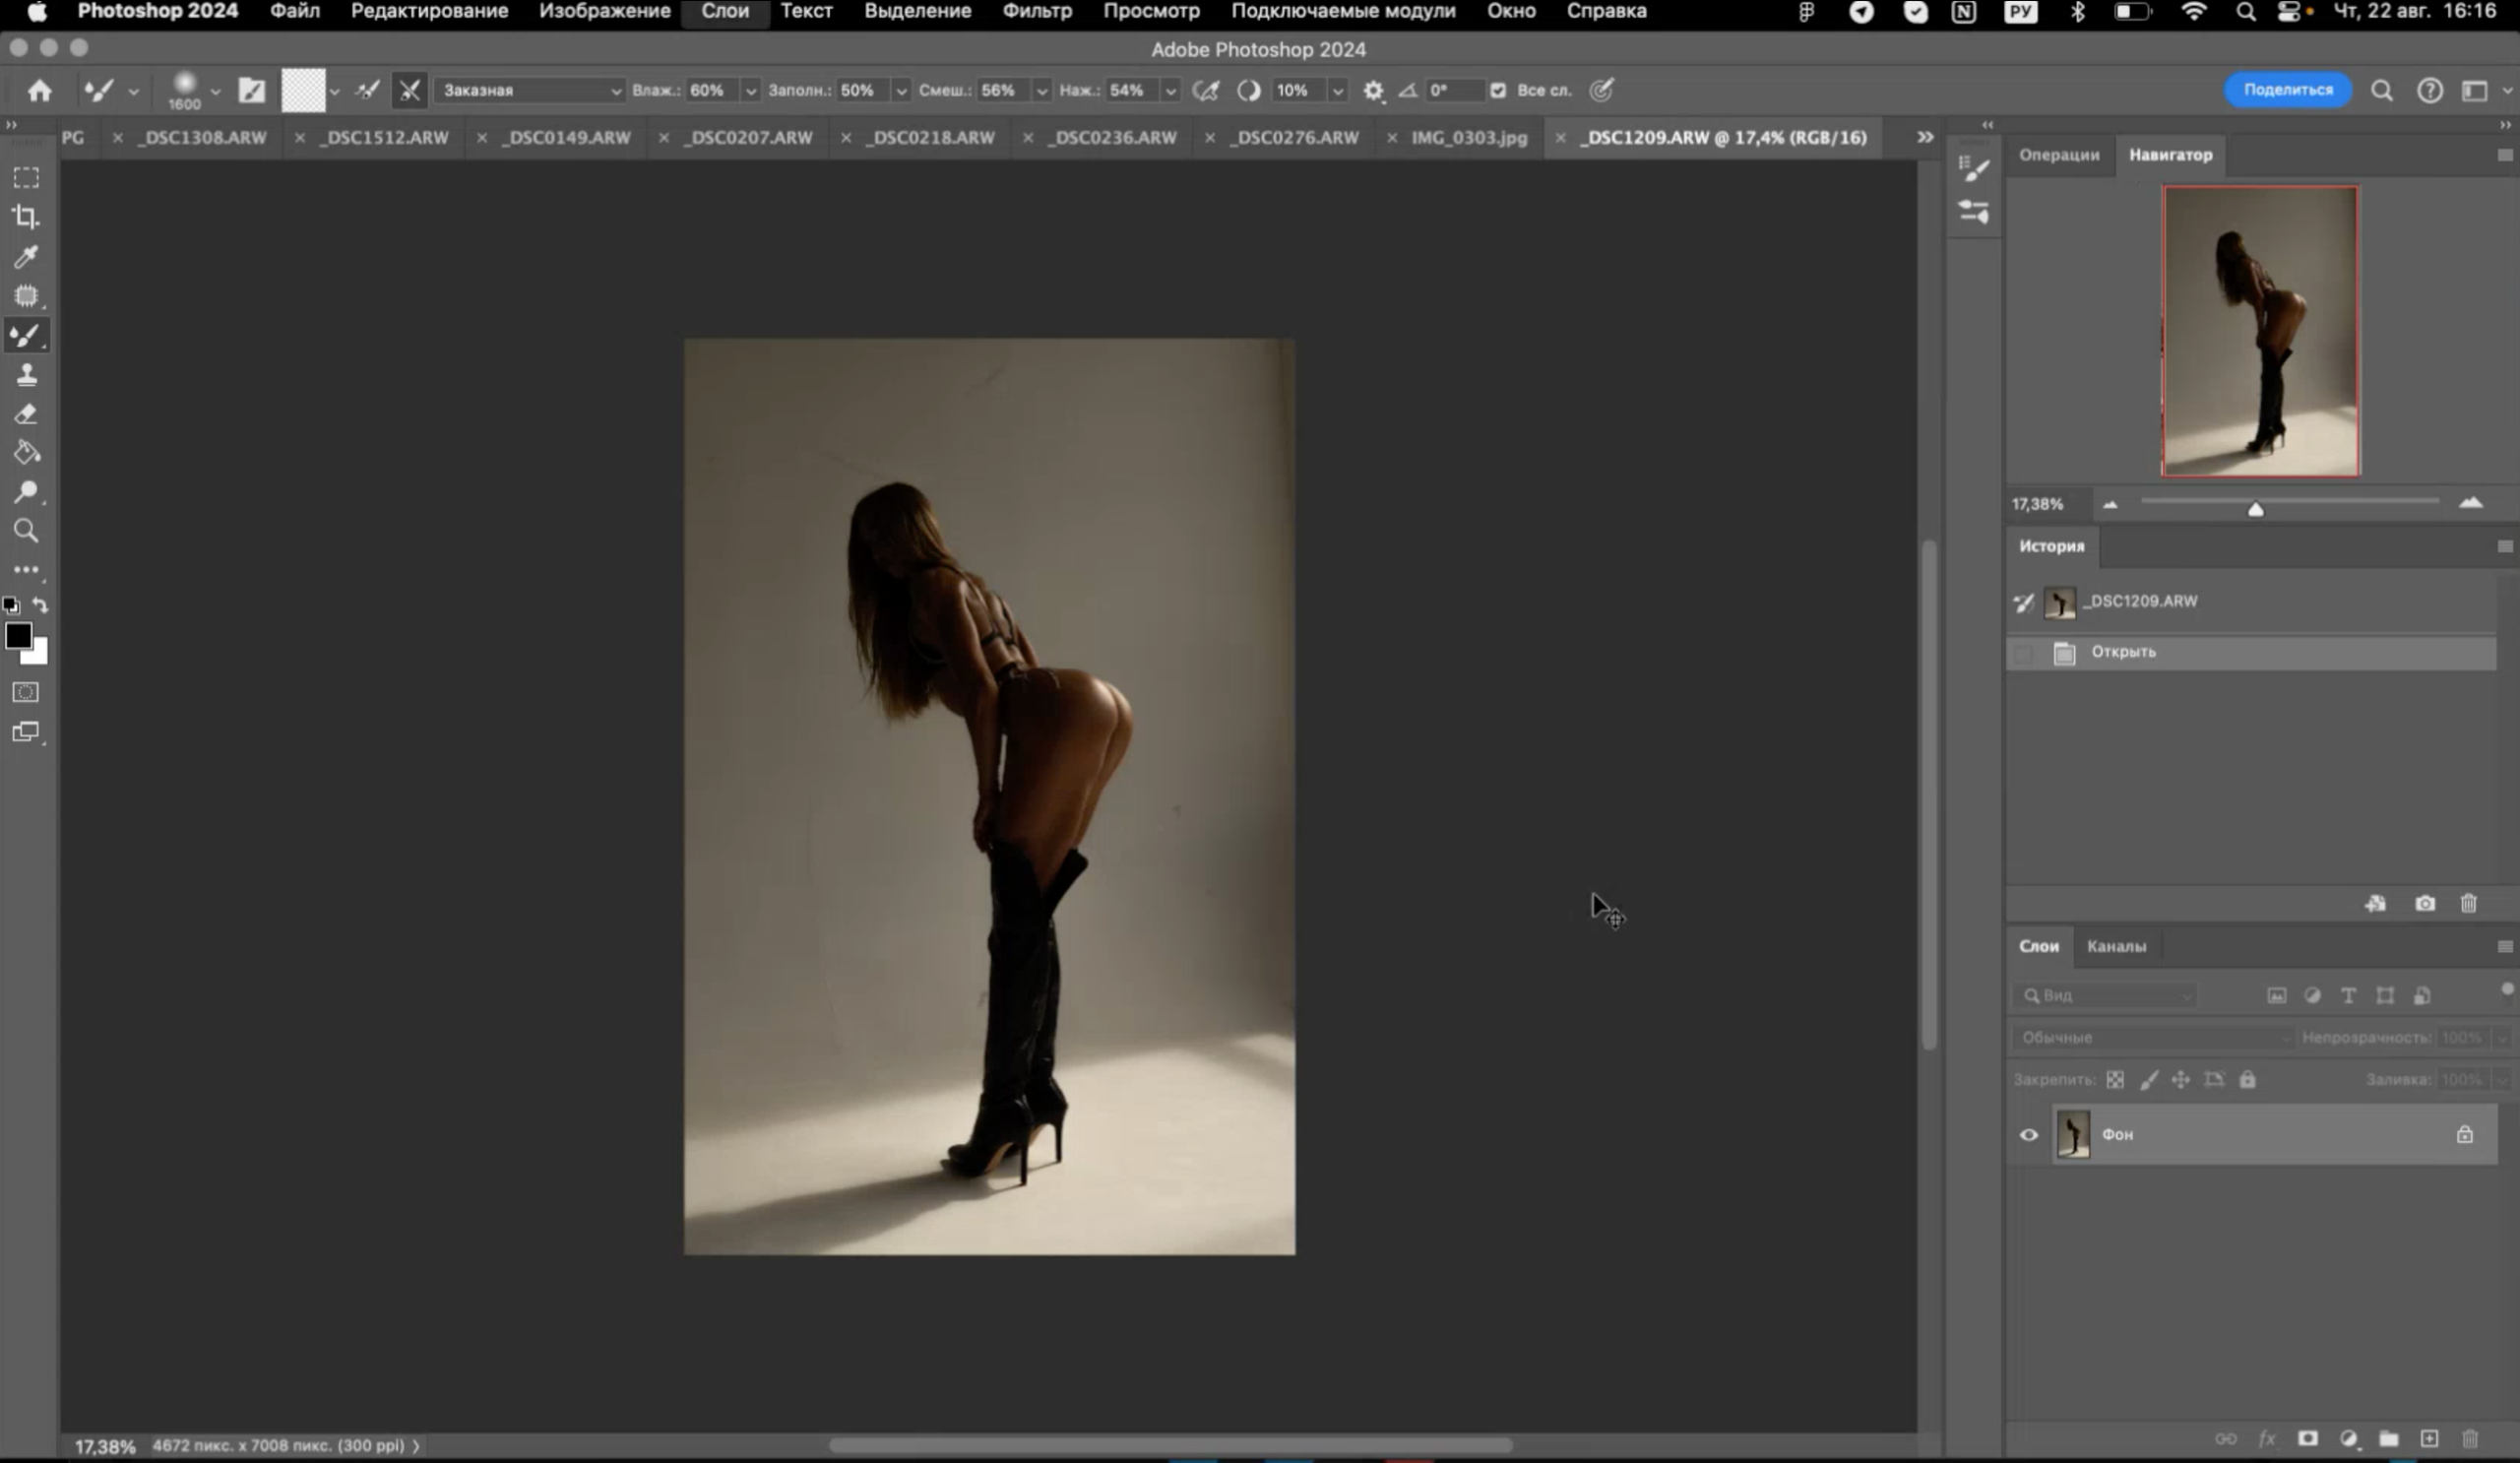Open the Image menu
This screenshot has height=1463, width=2520.
(604, 11)
